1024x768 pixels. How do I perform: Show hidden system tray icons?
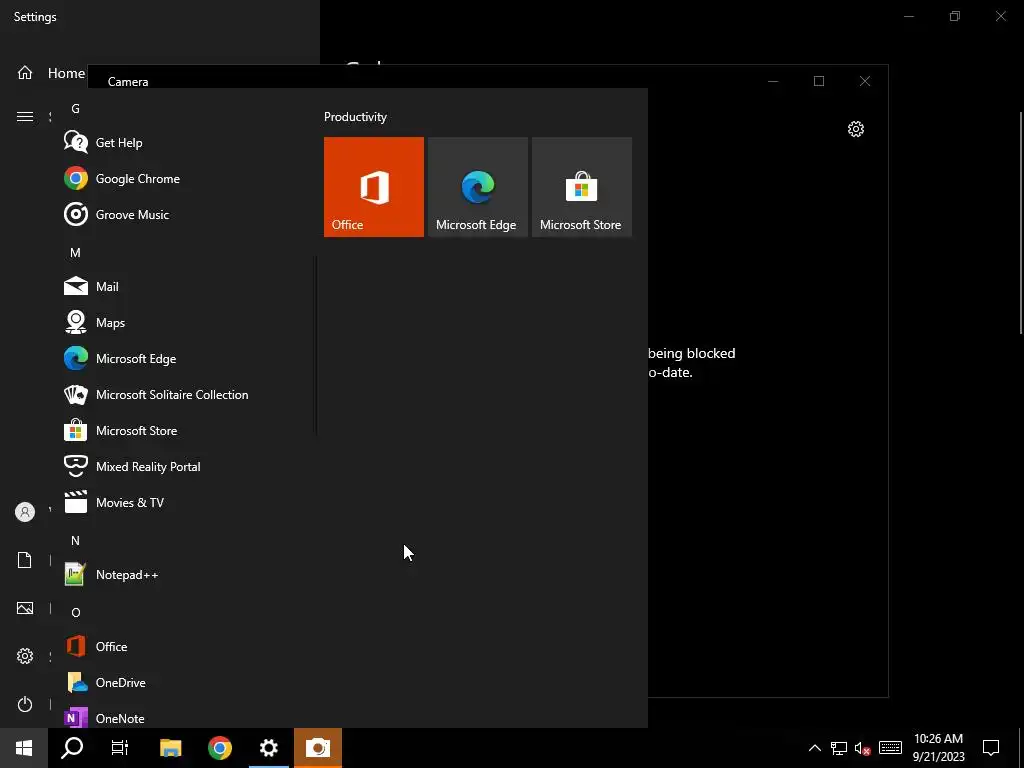click(814, 748)
